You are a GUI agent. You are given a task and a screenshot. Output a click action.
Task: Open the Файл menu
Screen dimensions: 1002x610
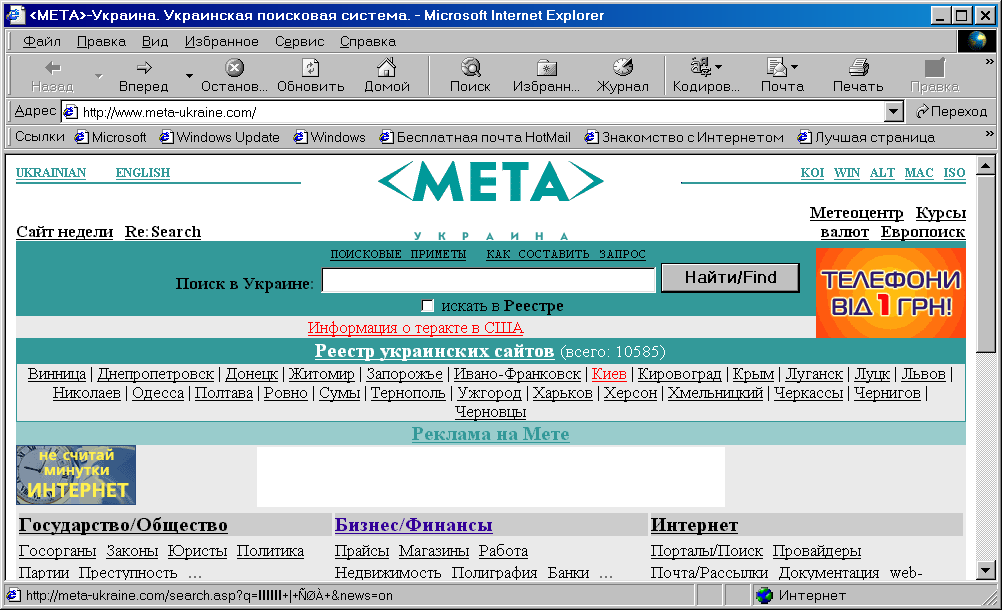42,42
